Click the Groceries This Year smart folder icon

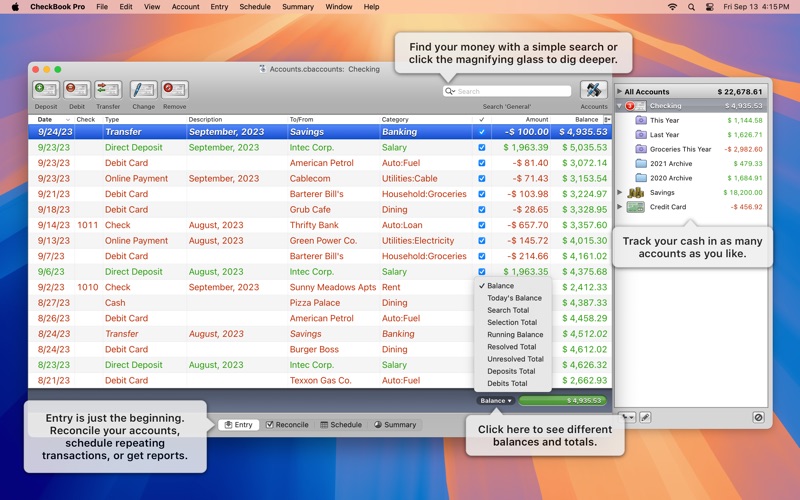point(641,149)
